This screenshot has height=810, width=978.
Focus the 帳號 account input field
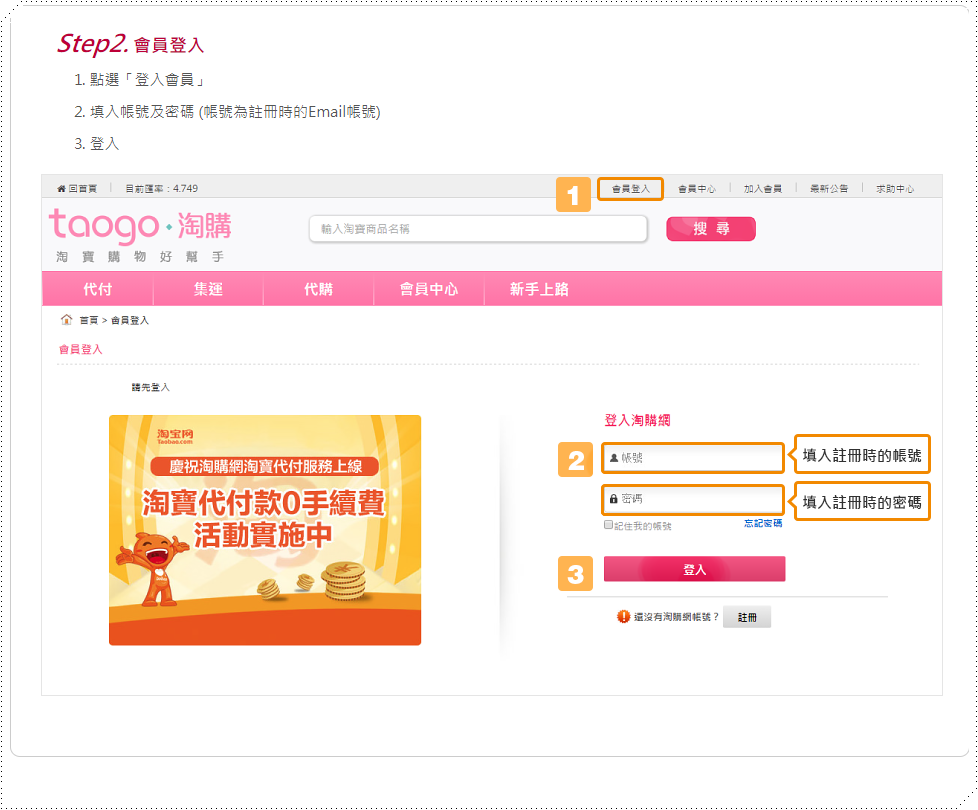coord(692,458)
